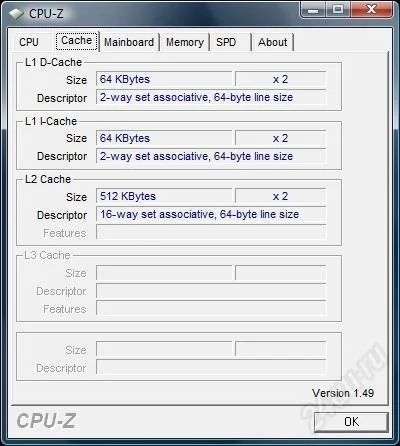The image size is (400, 446).
Task: Click the OK button
Action: pos(351,422)
